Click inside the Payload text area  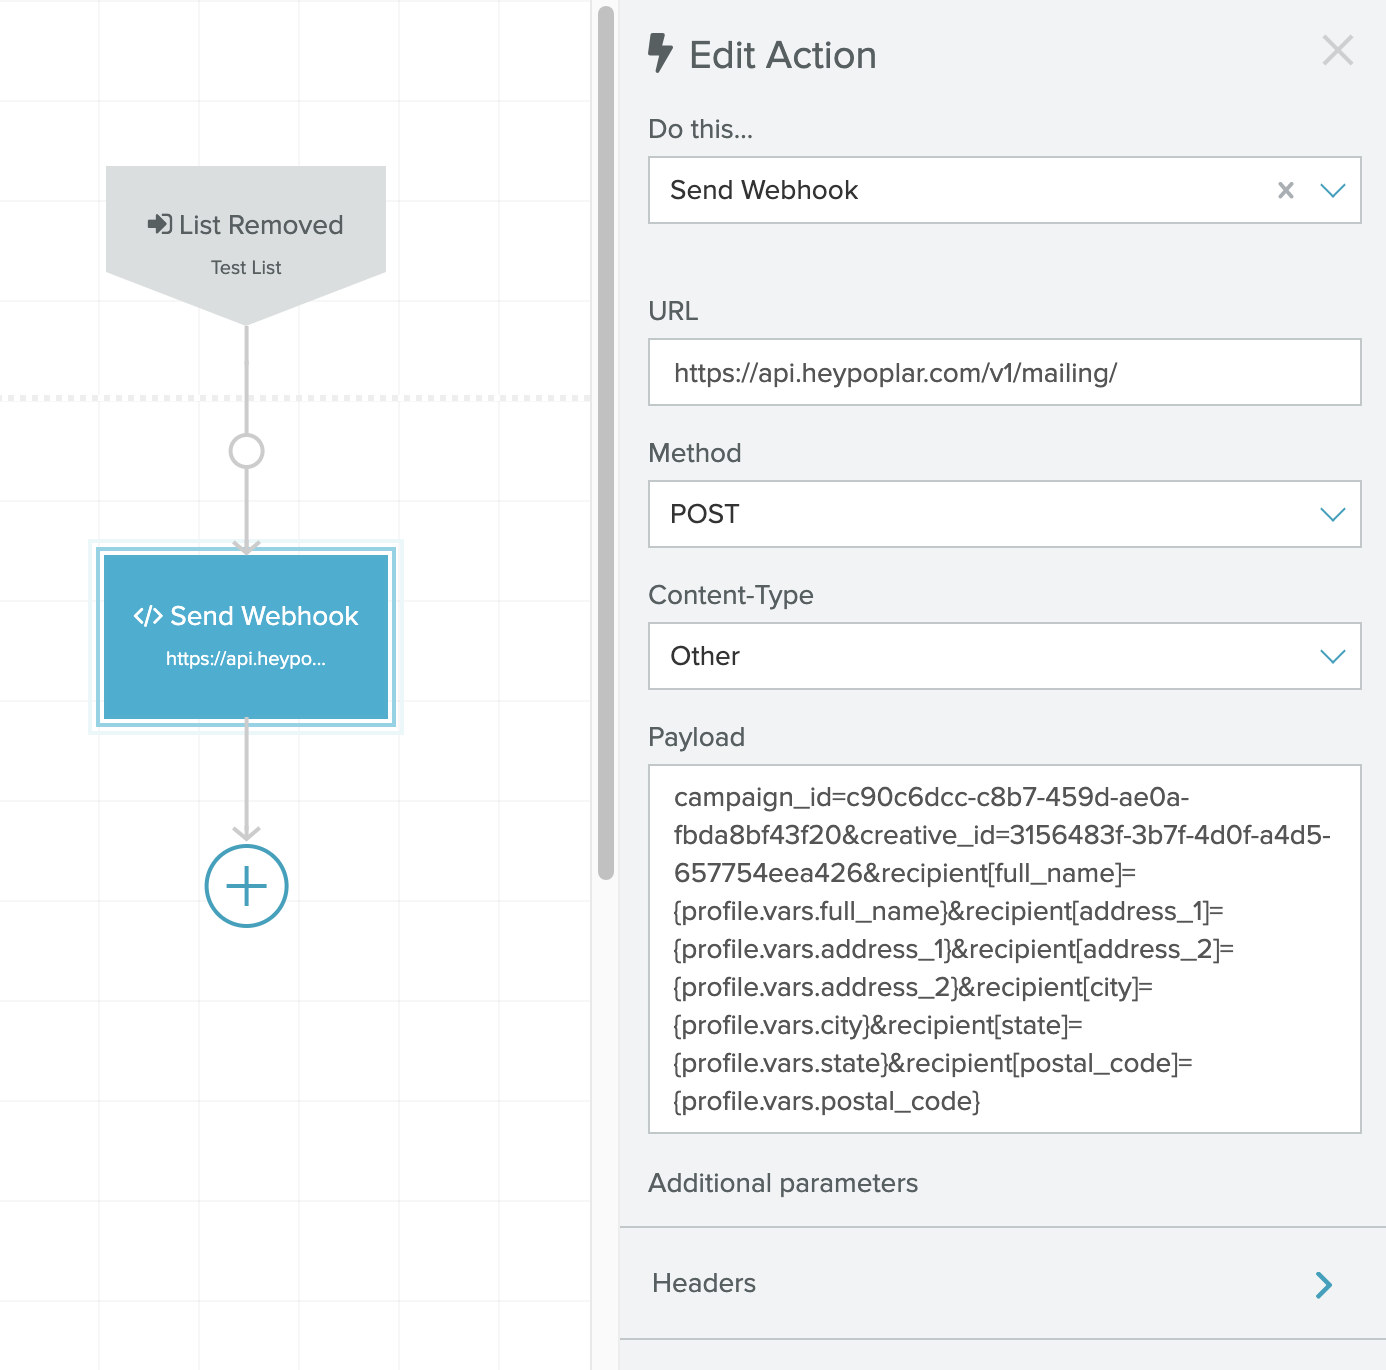coord(1004,949)
